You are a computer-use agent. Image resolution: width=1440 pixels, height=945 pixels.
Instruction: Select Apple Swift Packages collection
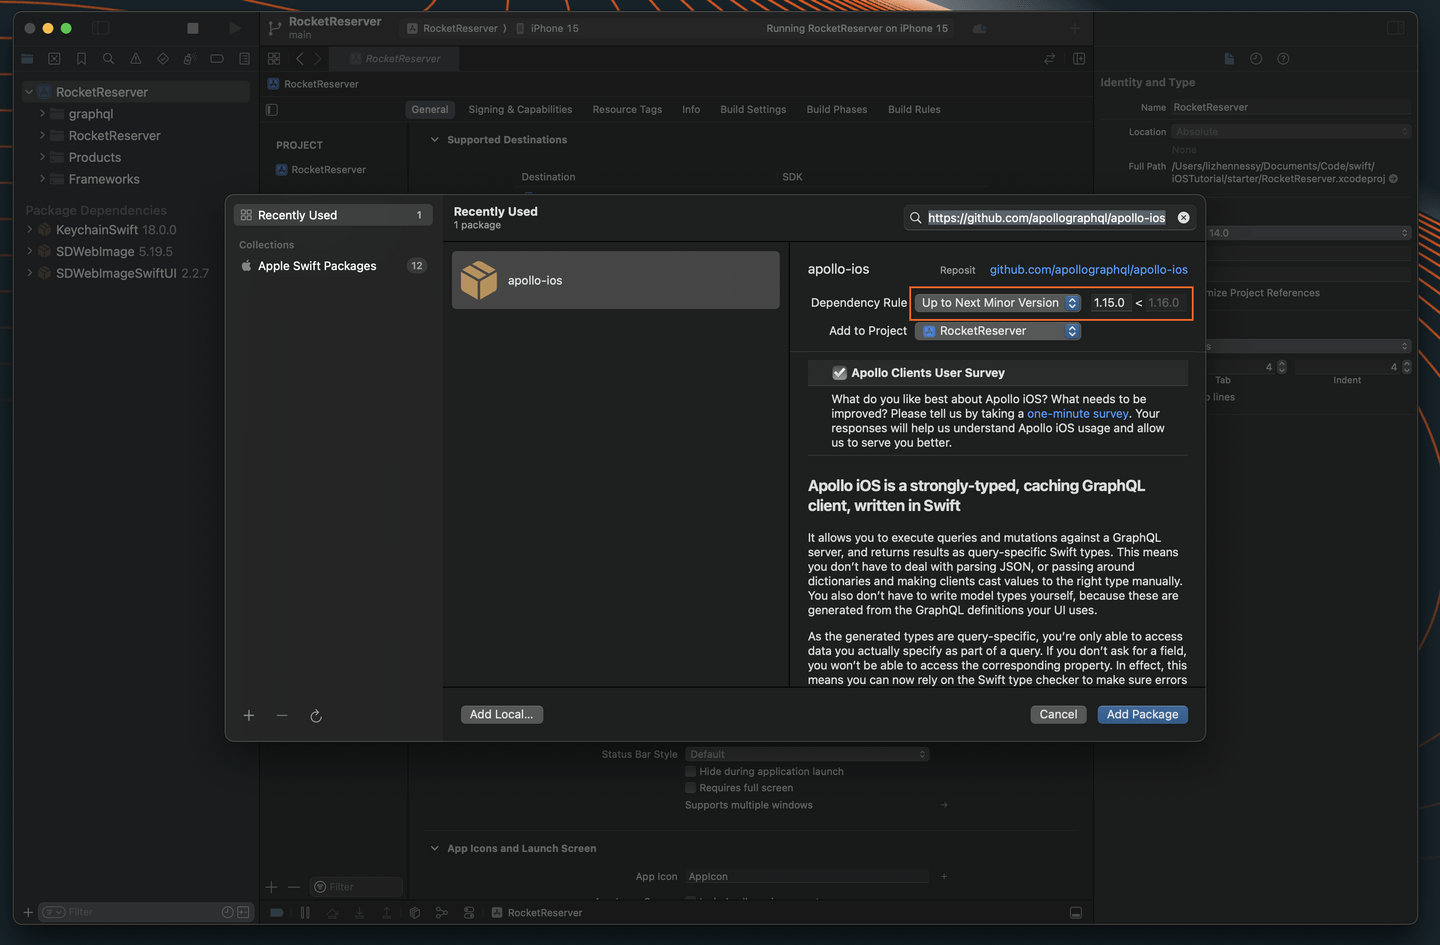click(317, 266)
